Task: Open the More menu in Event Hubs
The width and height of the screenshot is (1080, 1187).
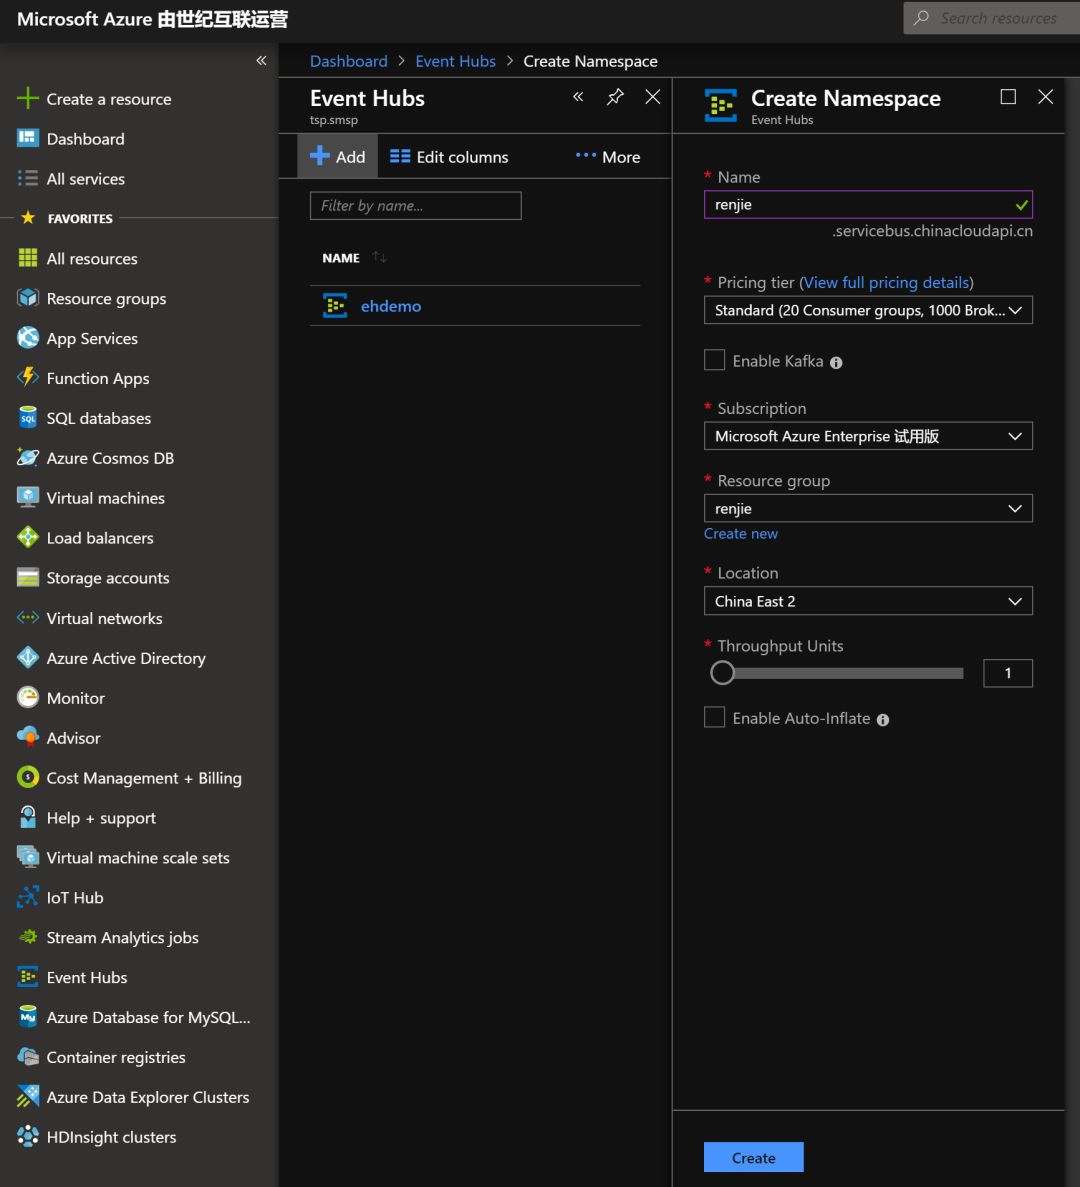Action: 608,157
